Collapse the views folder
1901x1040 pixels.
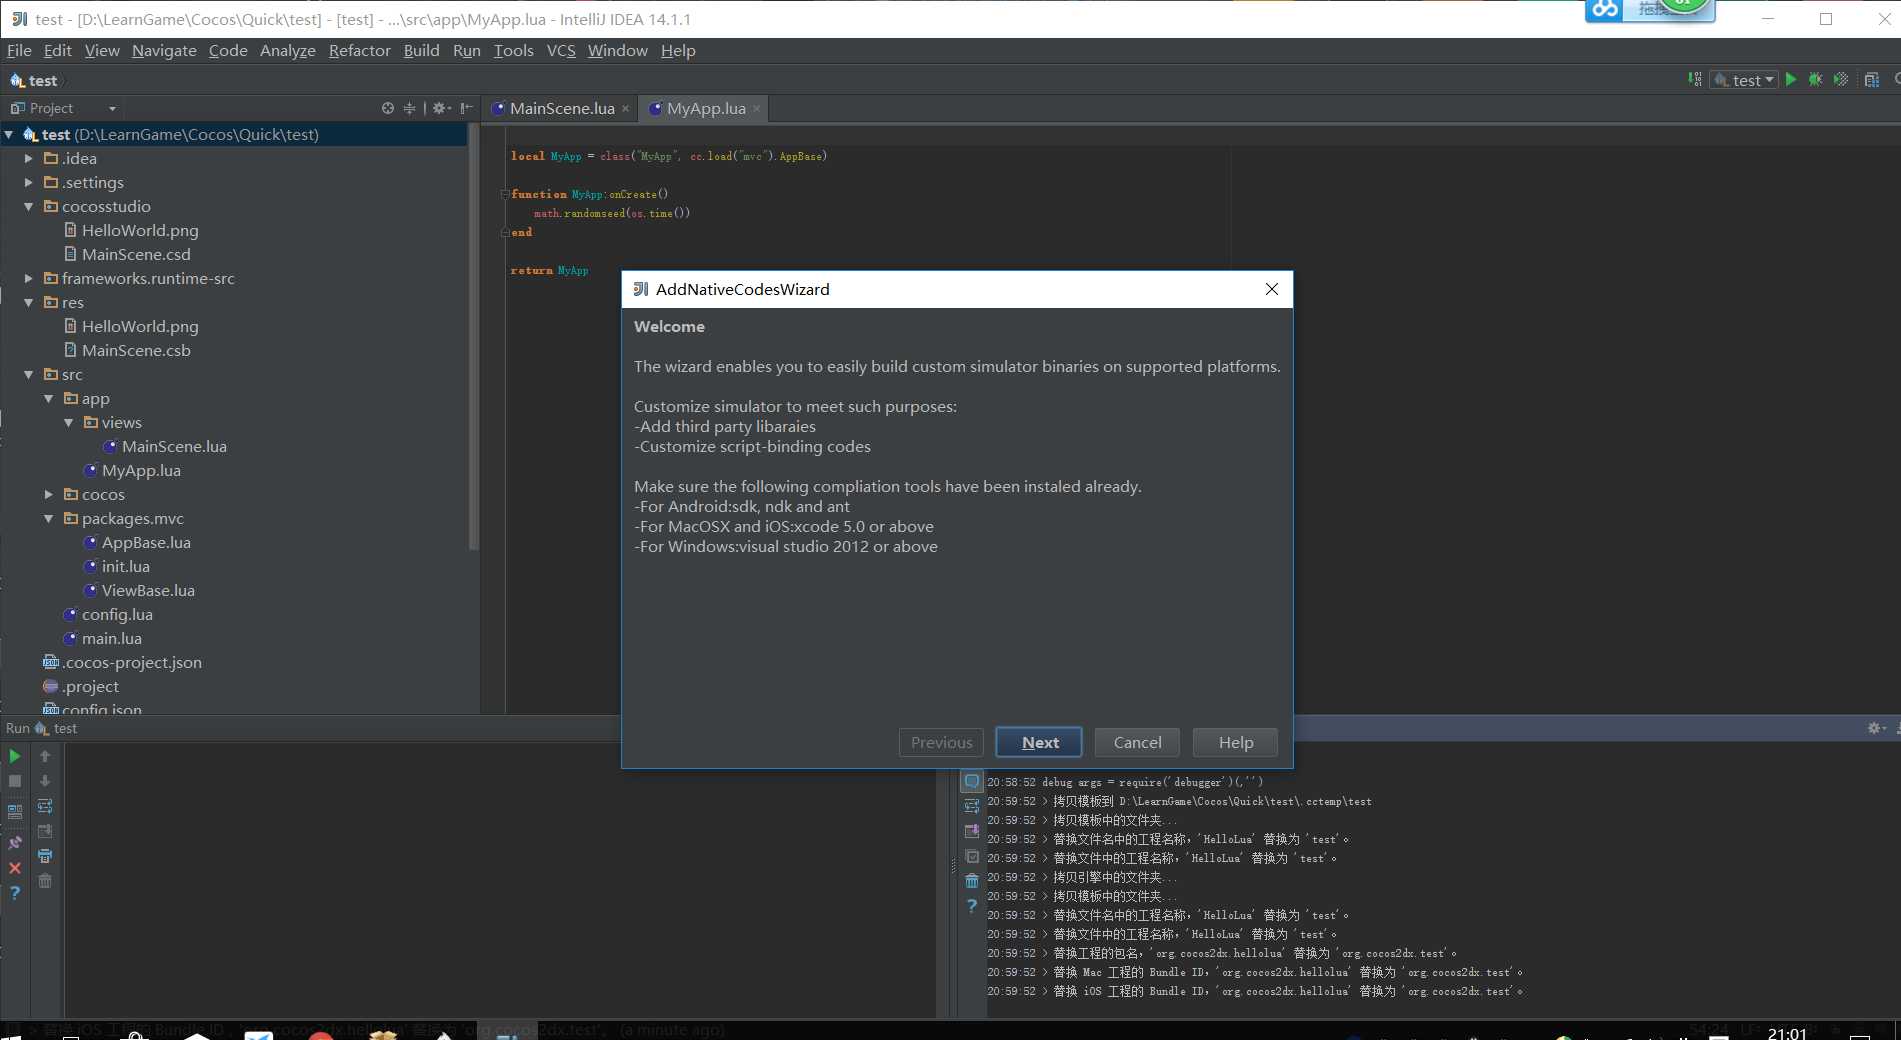[x=69, y=422]
